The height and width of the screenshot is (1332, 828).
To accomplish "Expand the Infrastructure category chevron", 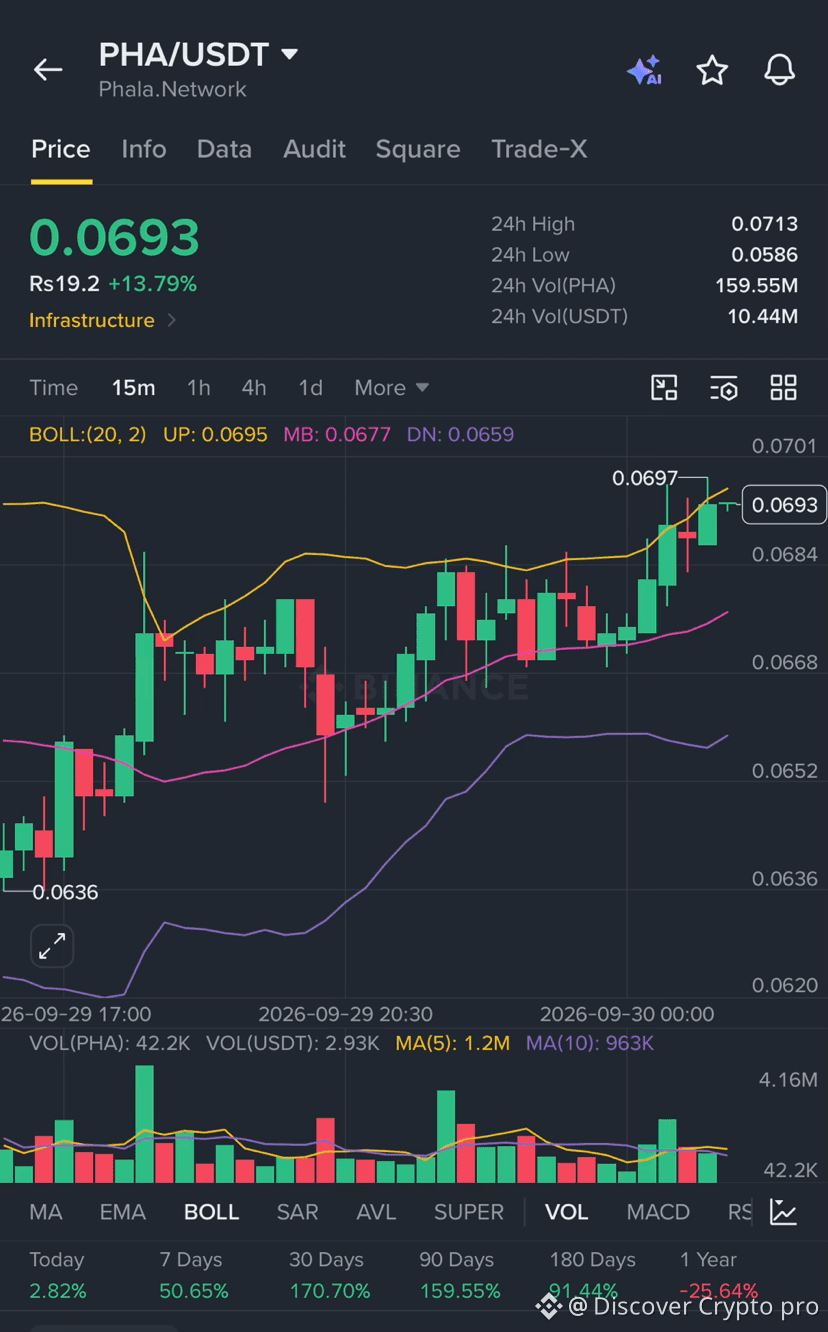I will tap(172, 320).
